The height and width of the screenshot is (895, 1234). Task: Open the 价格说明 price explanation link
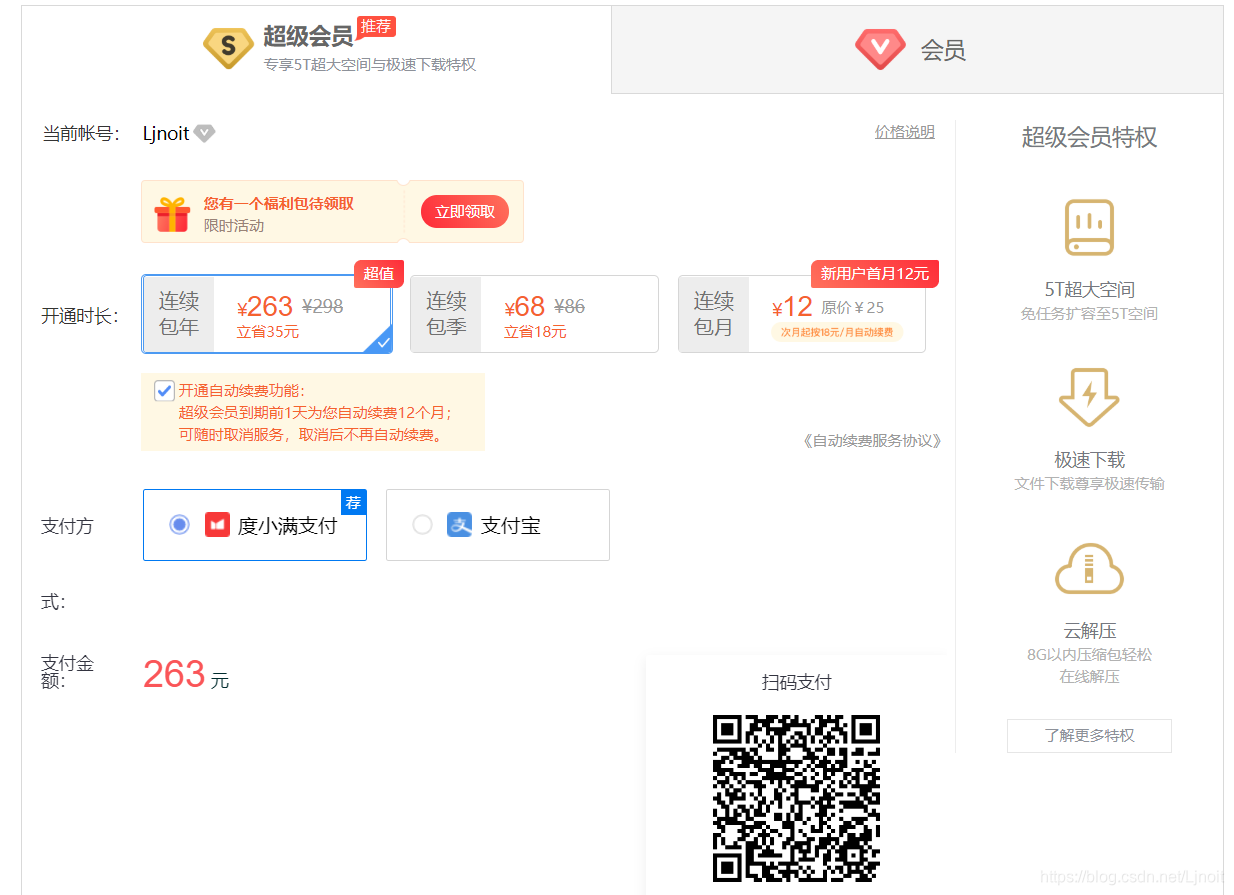[903, 131]
